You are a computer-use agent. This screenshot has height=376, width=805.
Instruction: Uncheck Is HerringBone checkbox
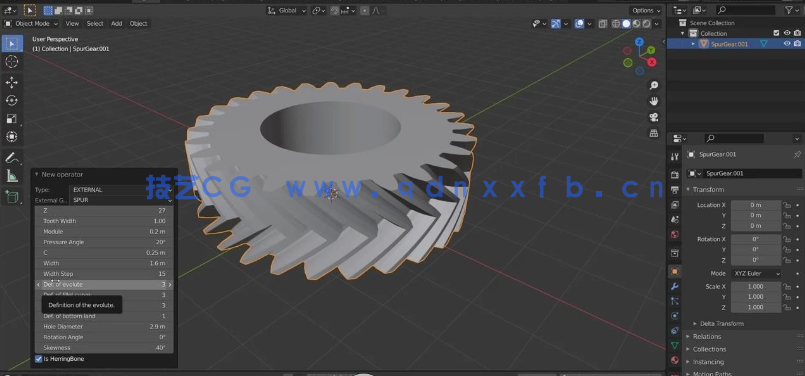[x=39, y=359]
